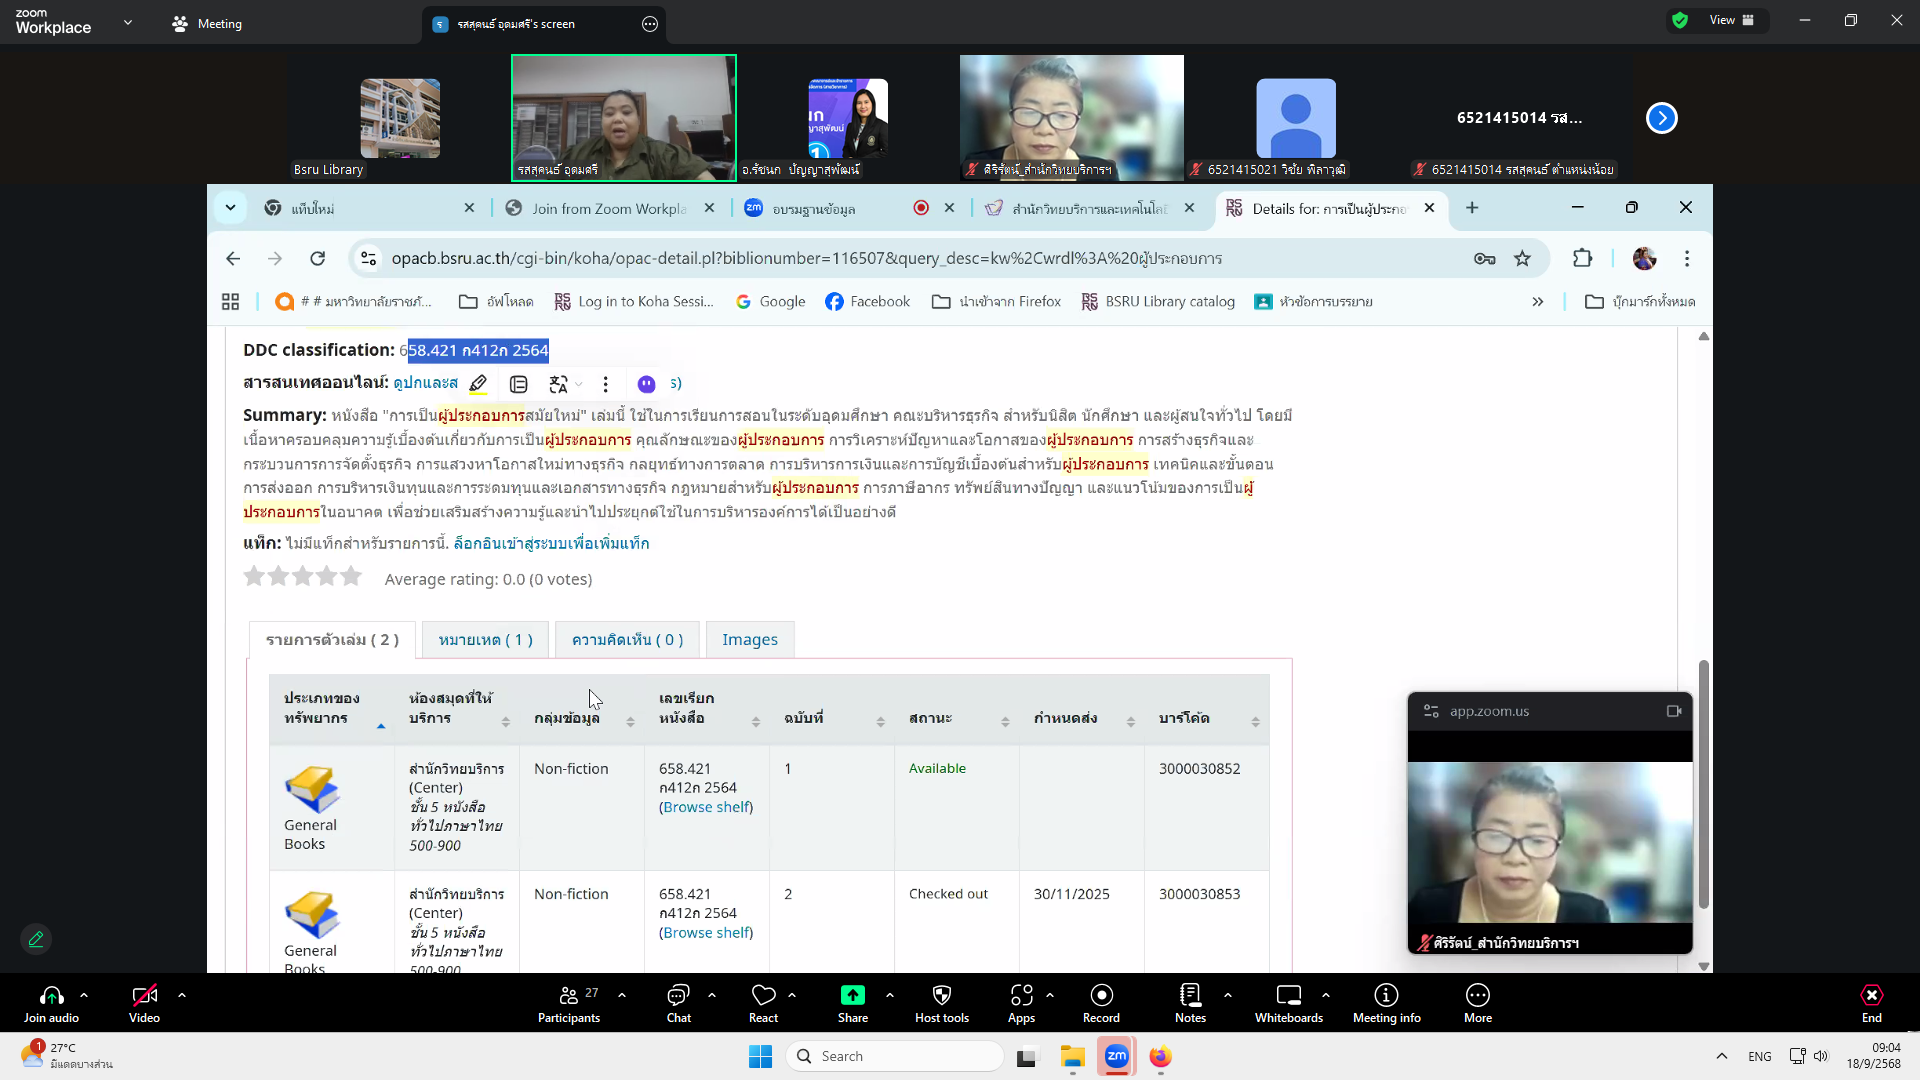
Task: Open the Zoom Chat panel
Action: 679,1003
